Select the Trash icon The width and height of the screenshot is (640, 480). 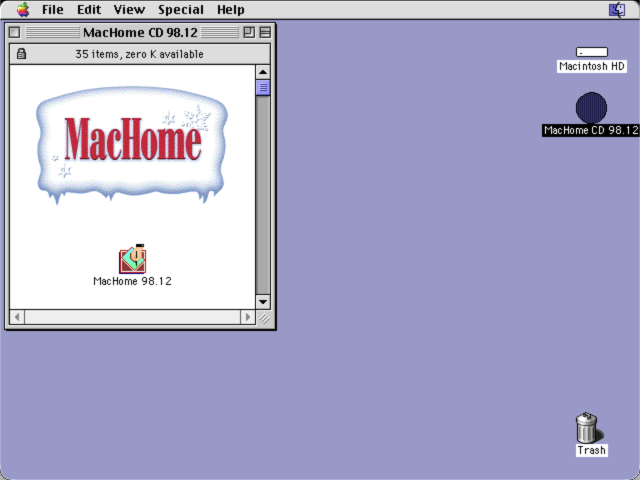click(x=588, y=427)
